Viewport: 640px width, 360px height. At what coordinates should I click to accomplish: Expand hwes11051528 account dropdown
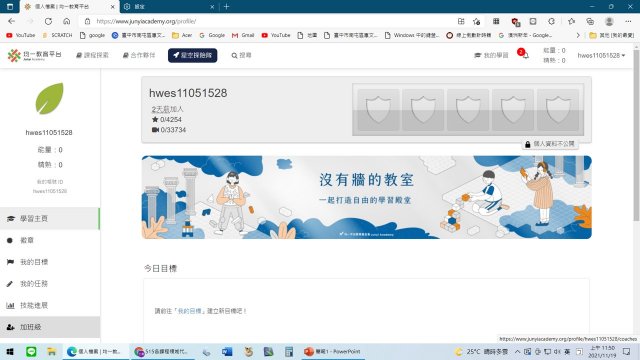(x=601, y=55)
